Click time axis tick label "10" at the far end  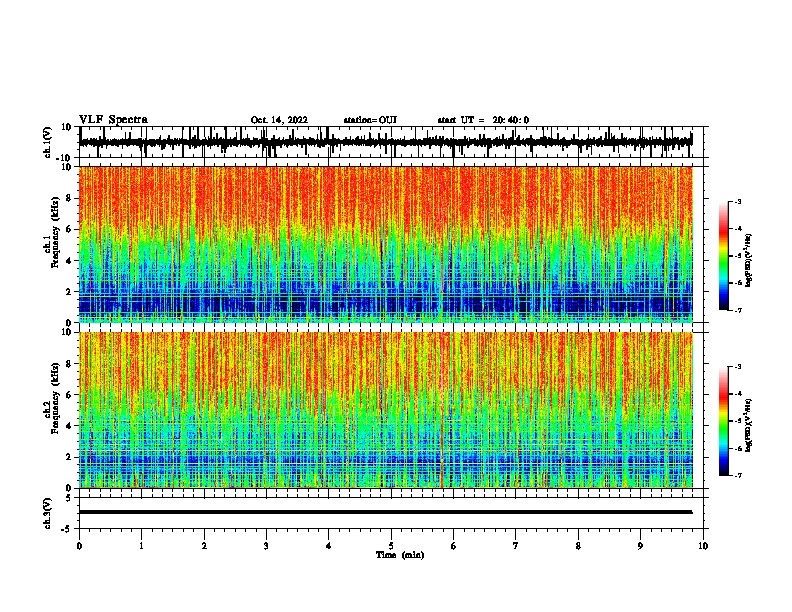coord(703,546)
